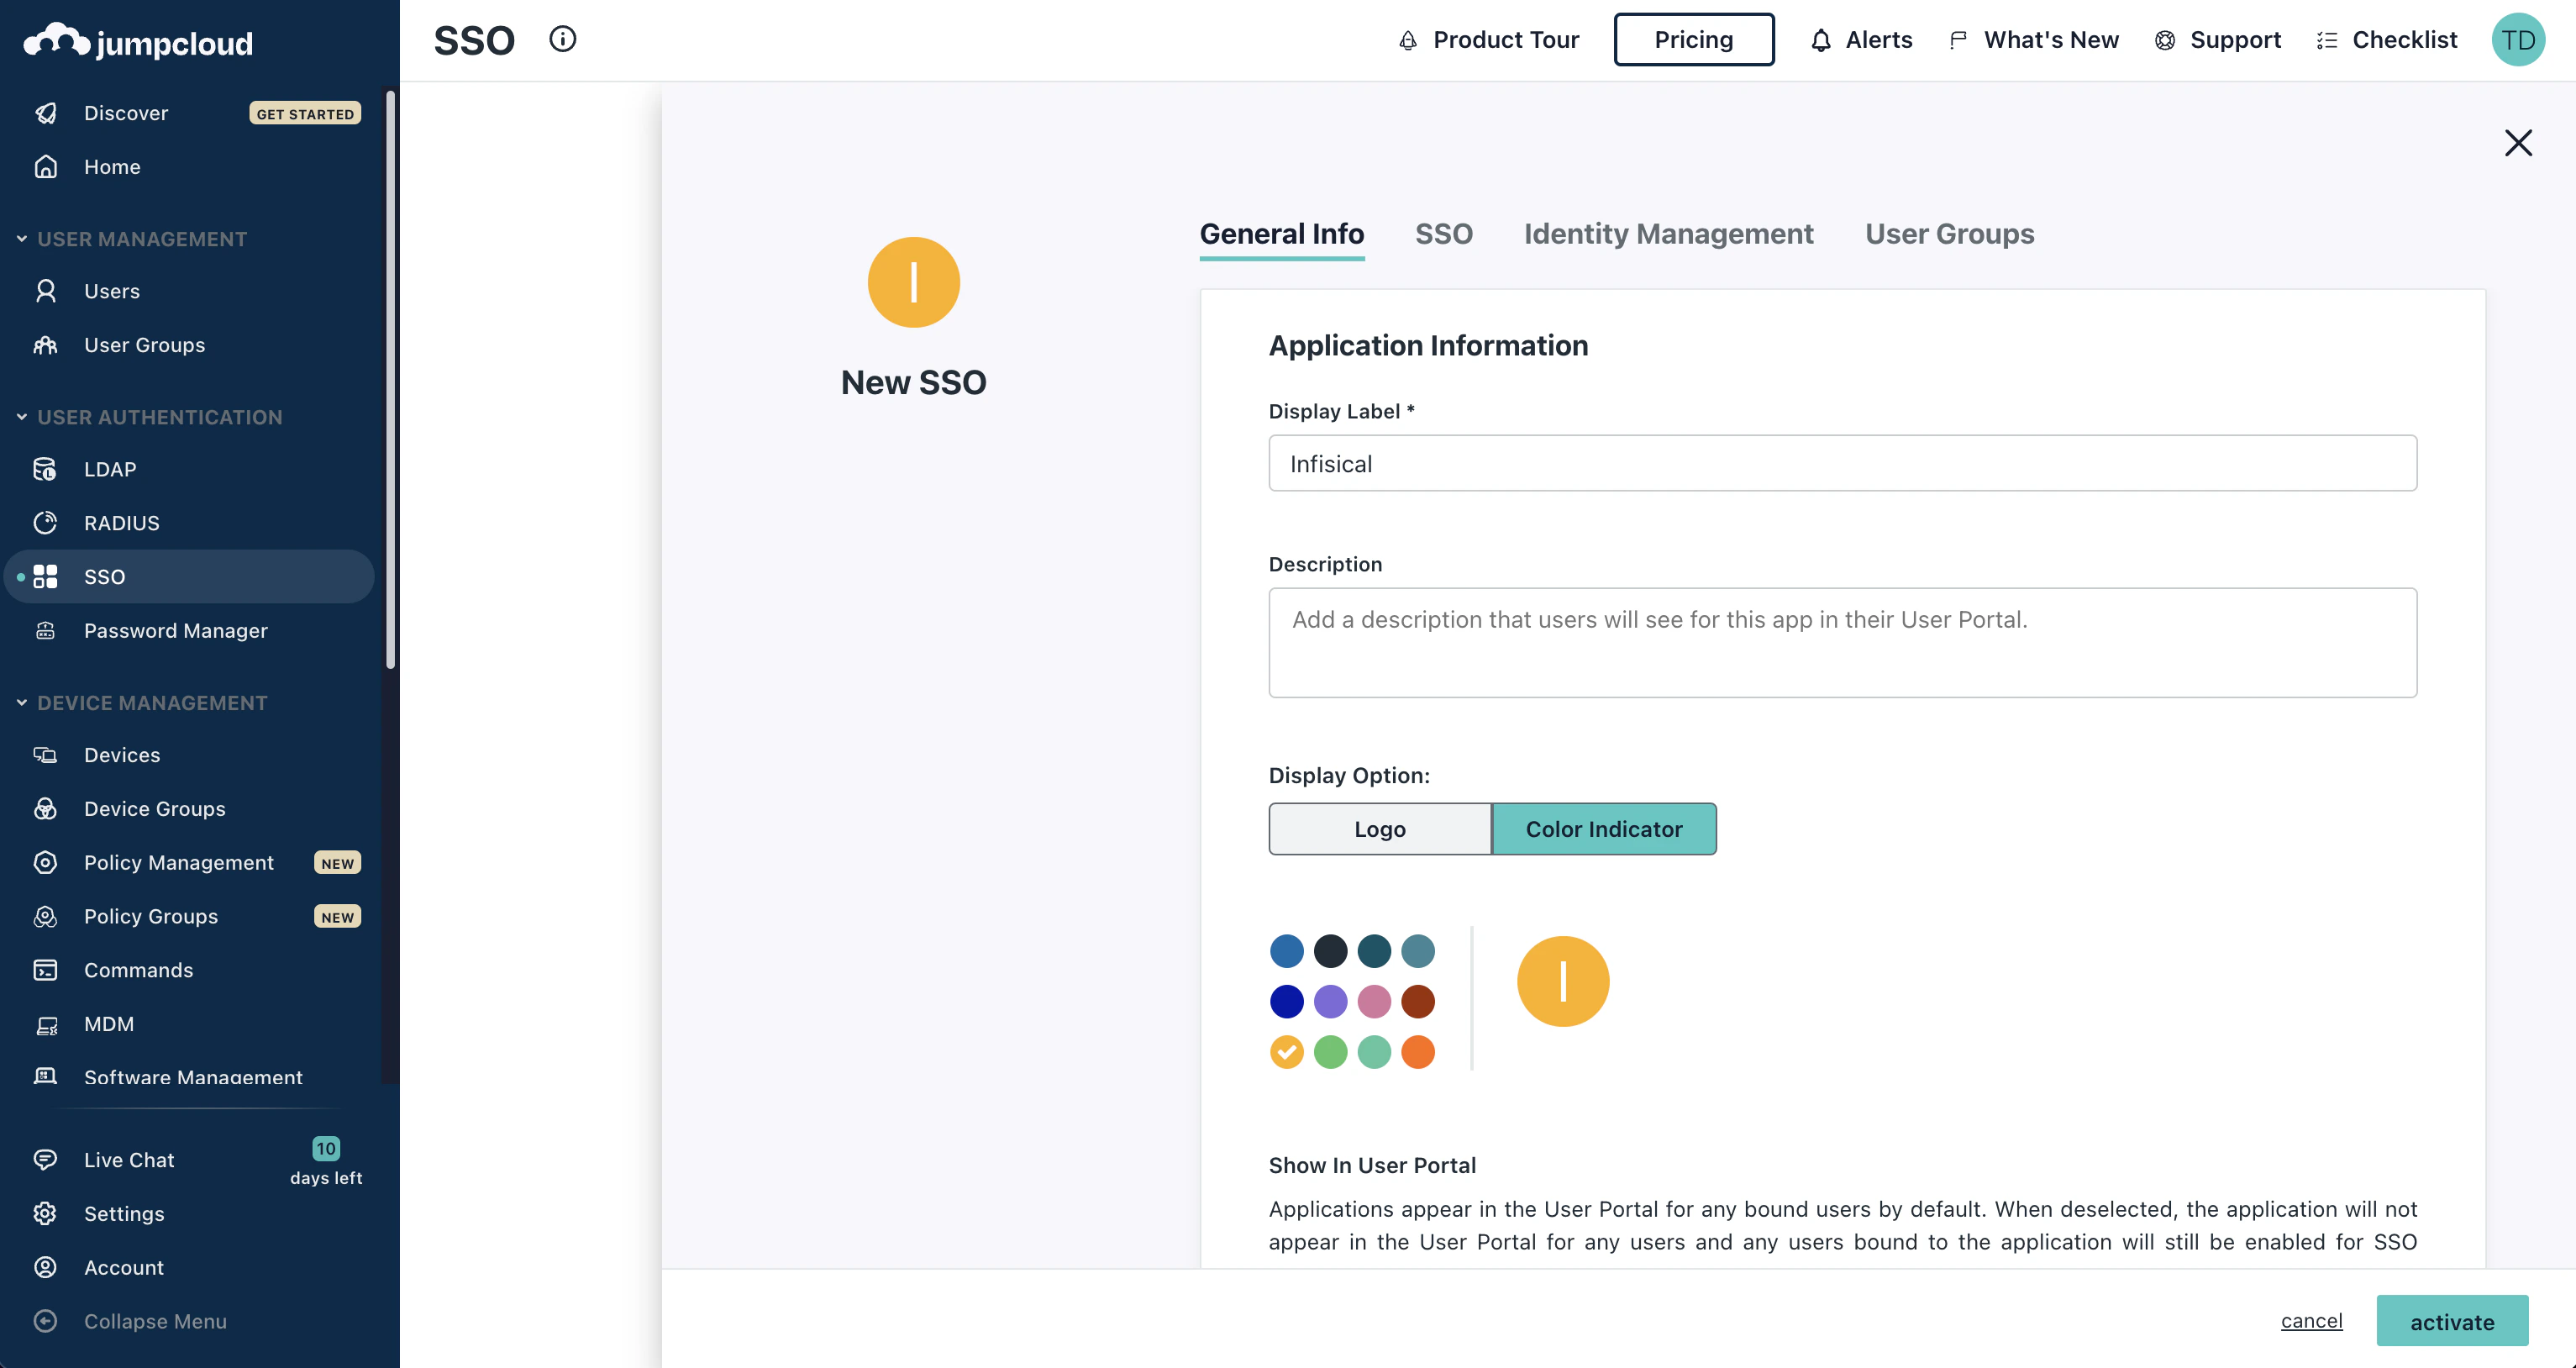Click the activate button
Viewport: 2576px width, 1368px height.
coord(2452,1322)
